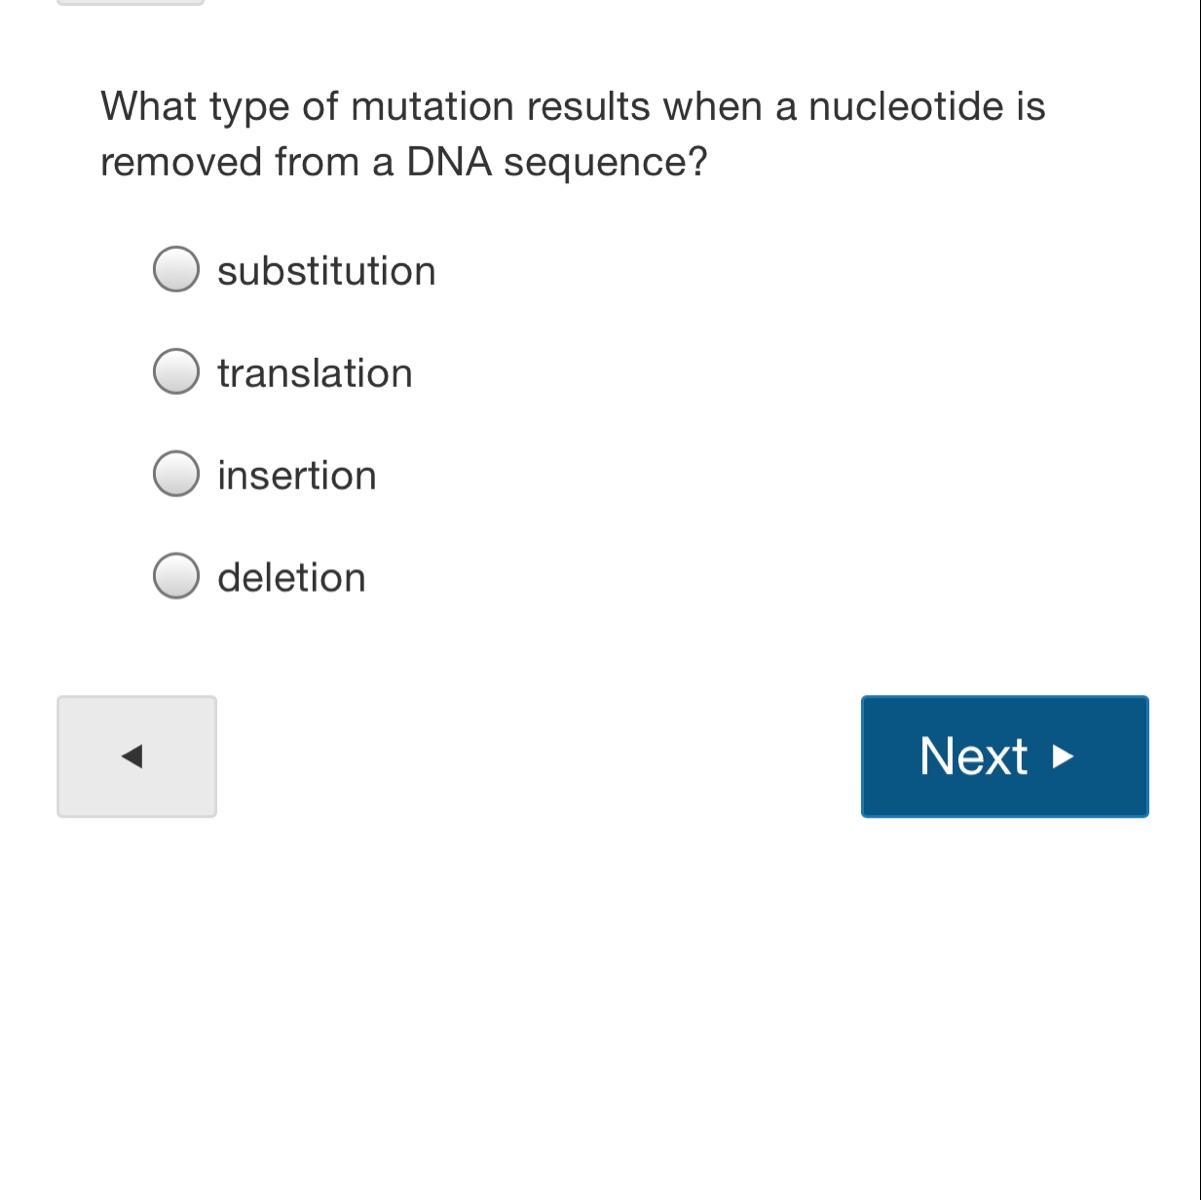Click the "deletion" answer label text
Image resolution: width=1201 pixels, height=1200 pixels.
(x=291, y=577)
